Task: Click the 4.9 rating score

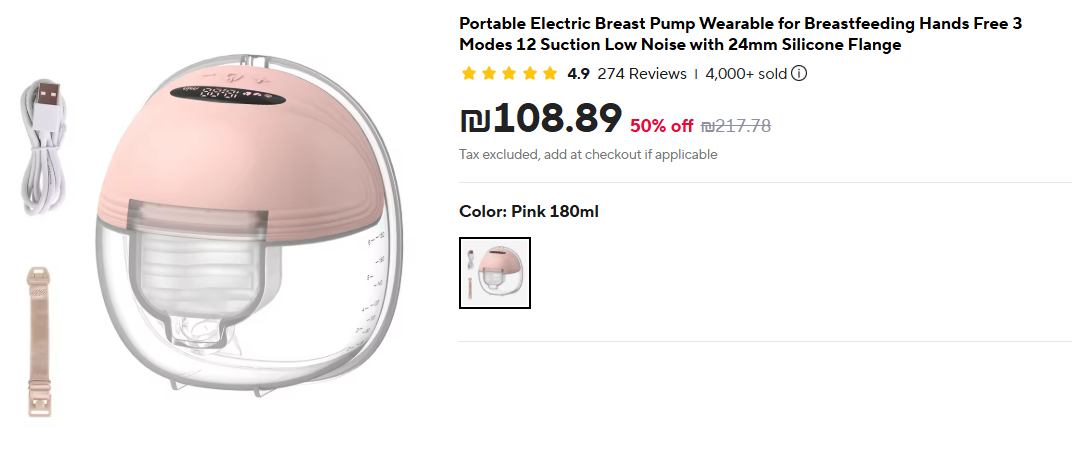Action: [578, 73]
